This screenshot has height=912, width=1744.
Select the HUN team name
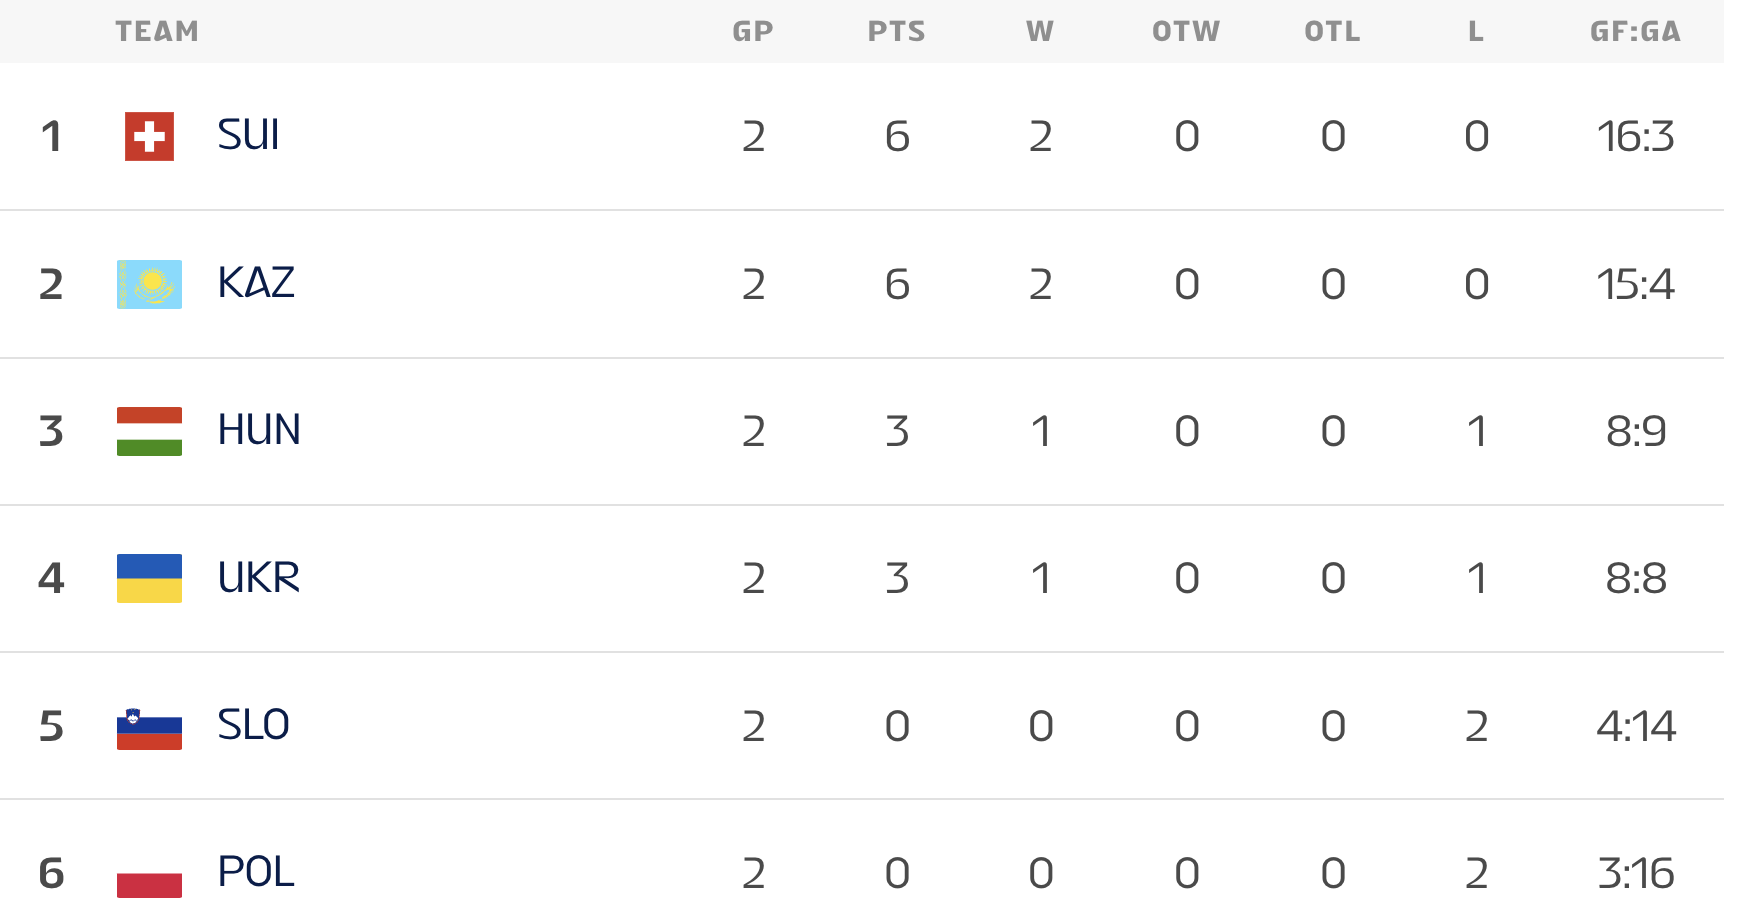point(259,430)
